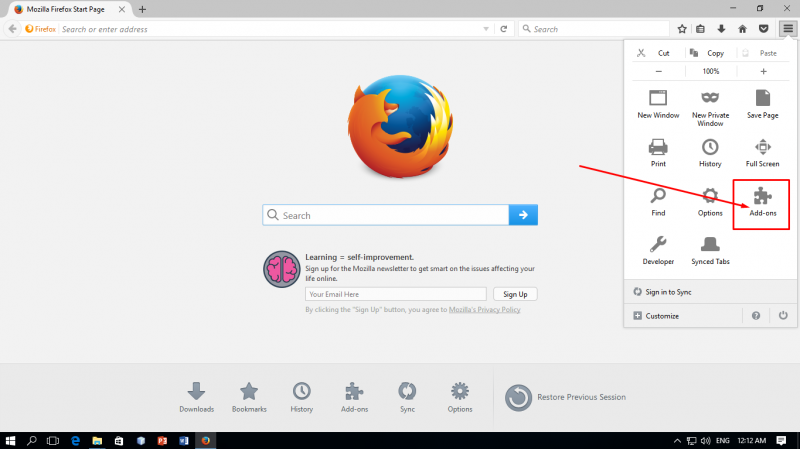The height and width of the screenshot is (449, 800).
Task: Select Paste in the menu panel
Action: [763, 53]
